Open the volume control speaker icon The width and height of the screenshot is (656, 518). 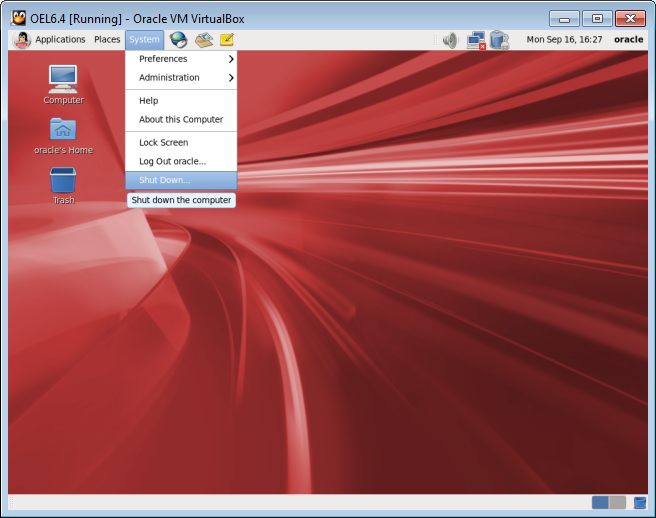[x=451, y=40]
